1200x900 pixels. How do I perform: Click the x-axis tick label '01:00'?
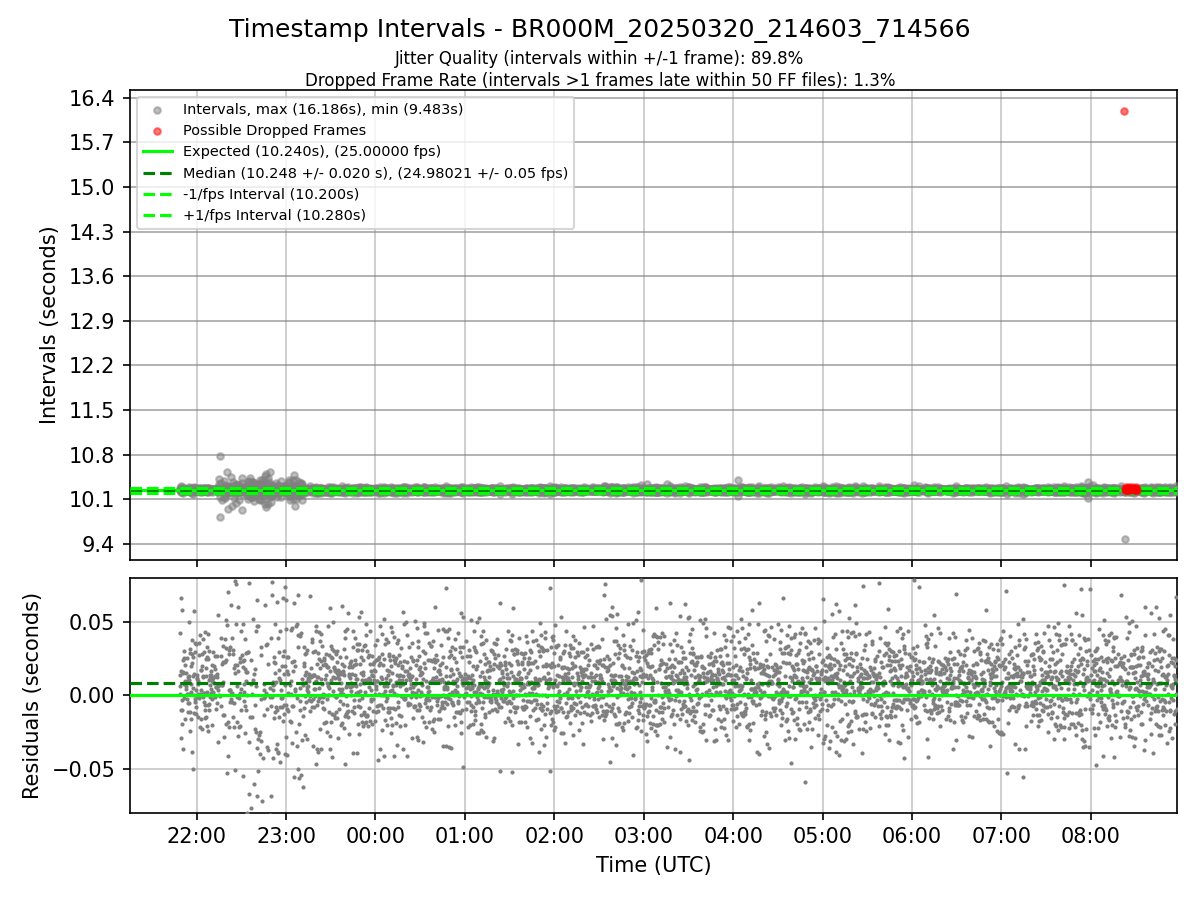coord(464,834)
